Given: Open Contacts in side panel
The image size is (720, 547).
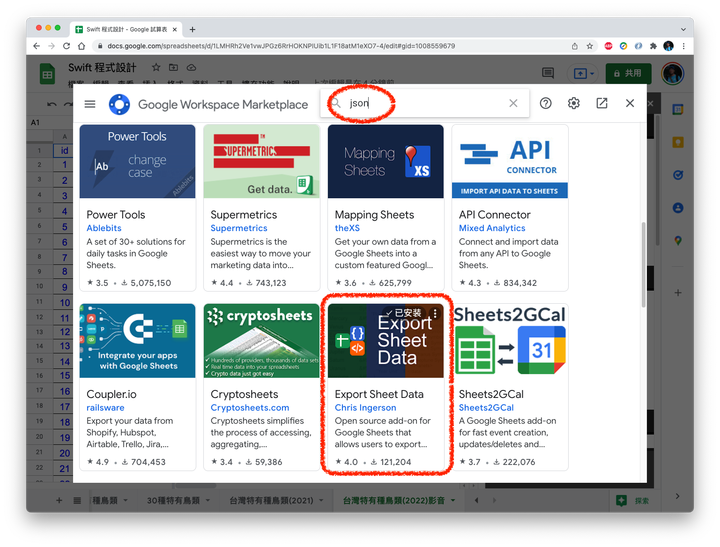Looking at the screenshot, I should tap(678, 208).
